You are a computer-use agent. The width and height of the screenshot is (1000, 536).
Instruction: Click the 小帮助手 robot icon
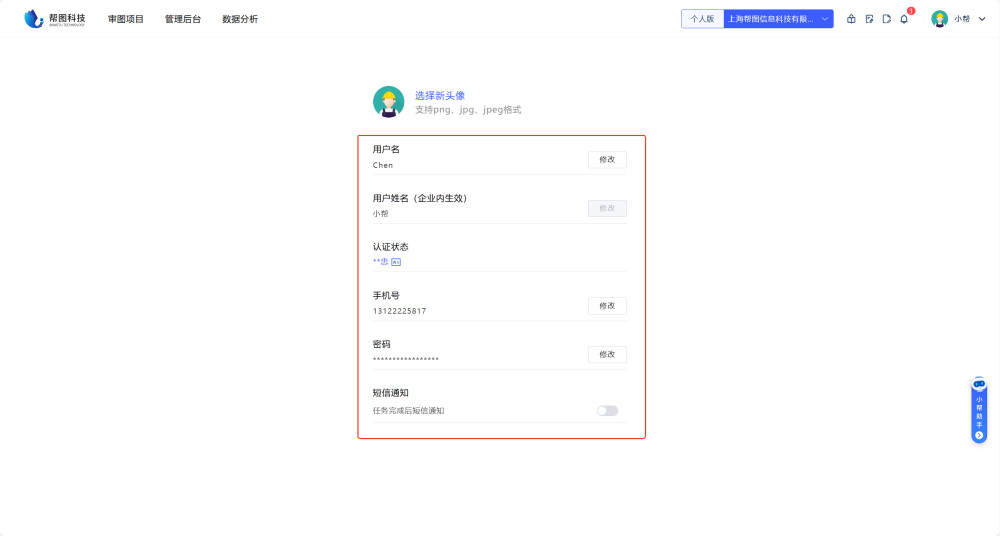click(x=979, y=384)
